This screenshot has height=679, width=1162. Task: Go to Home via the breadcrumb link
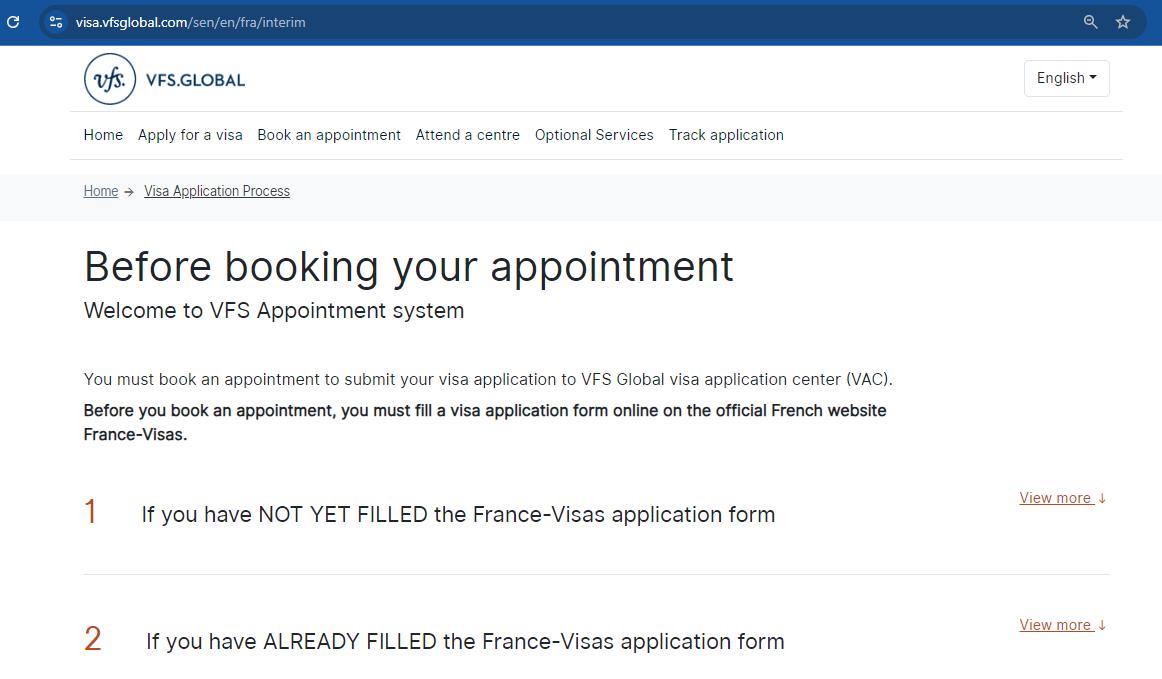point(100,191)
